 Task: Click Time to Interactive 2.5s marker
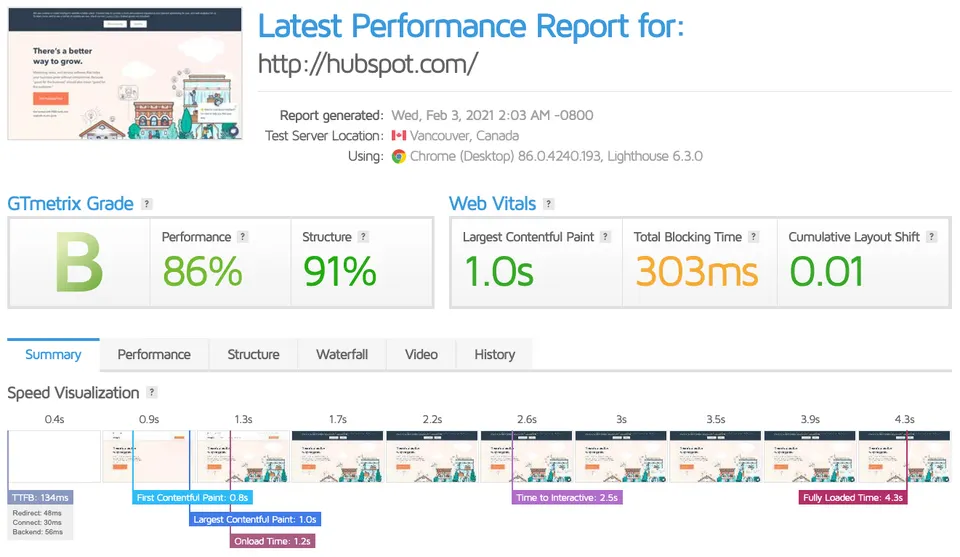[567, 498]
